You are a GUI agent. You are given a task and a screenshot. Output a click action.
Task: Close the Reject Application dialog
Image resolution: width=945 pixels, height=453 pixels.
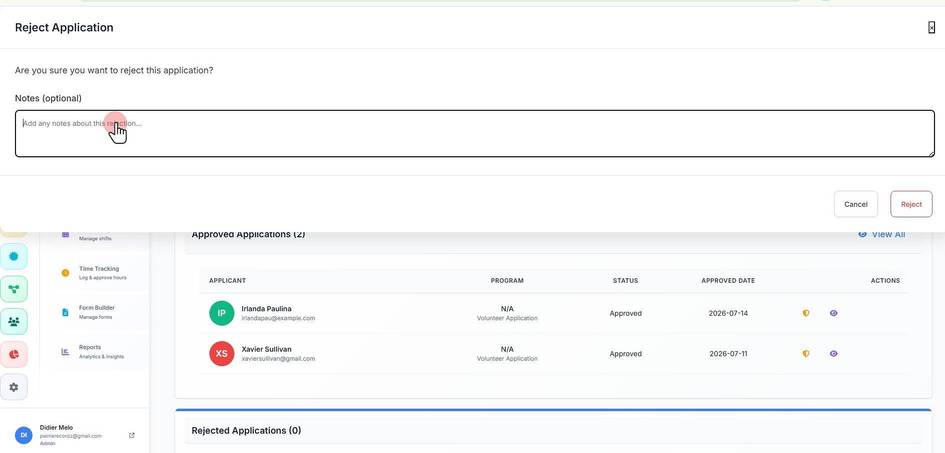click(x=931, y=28)
